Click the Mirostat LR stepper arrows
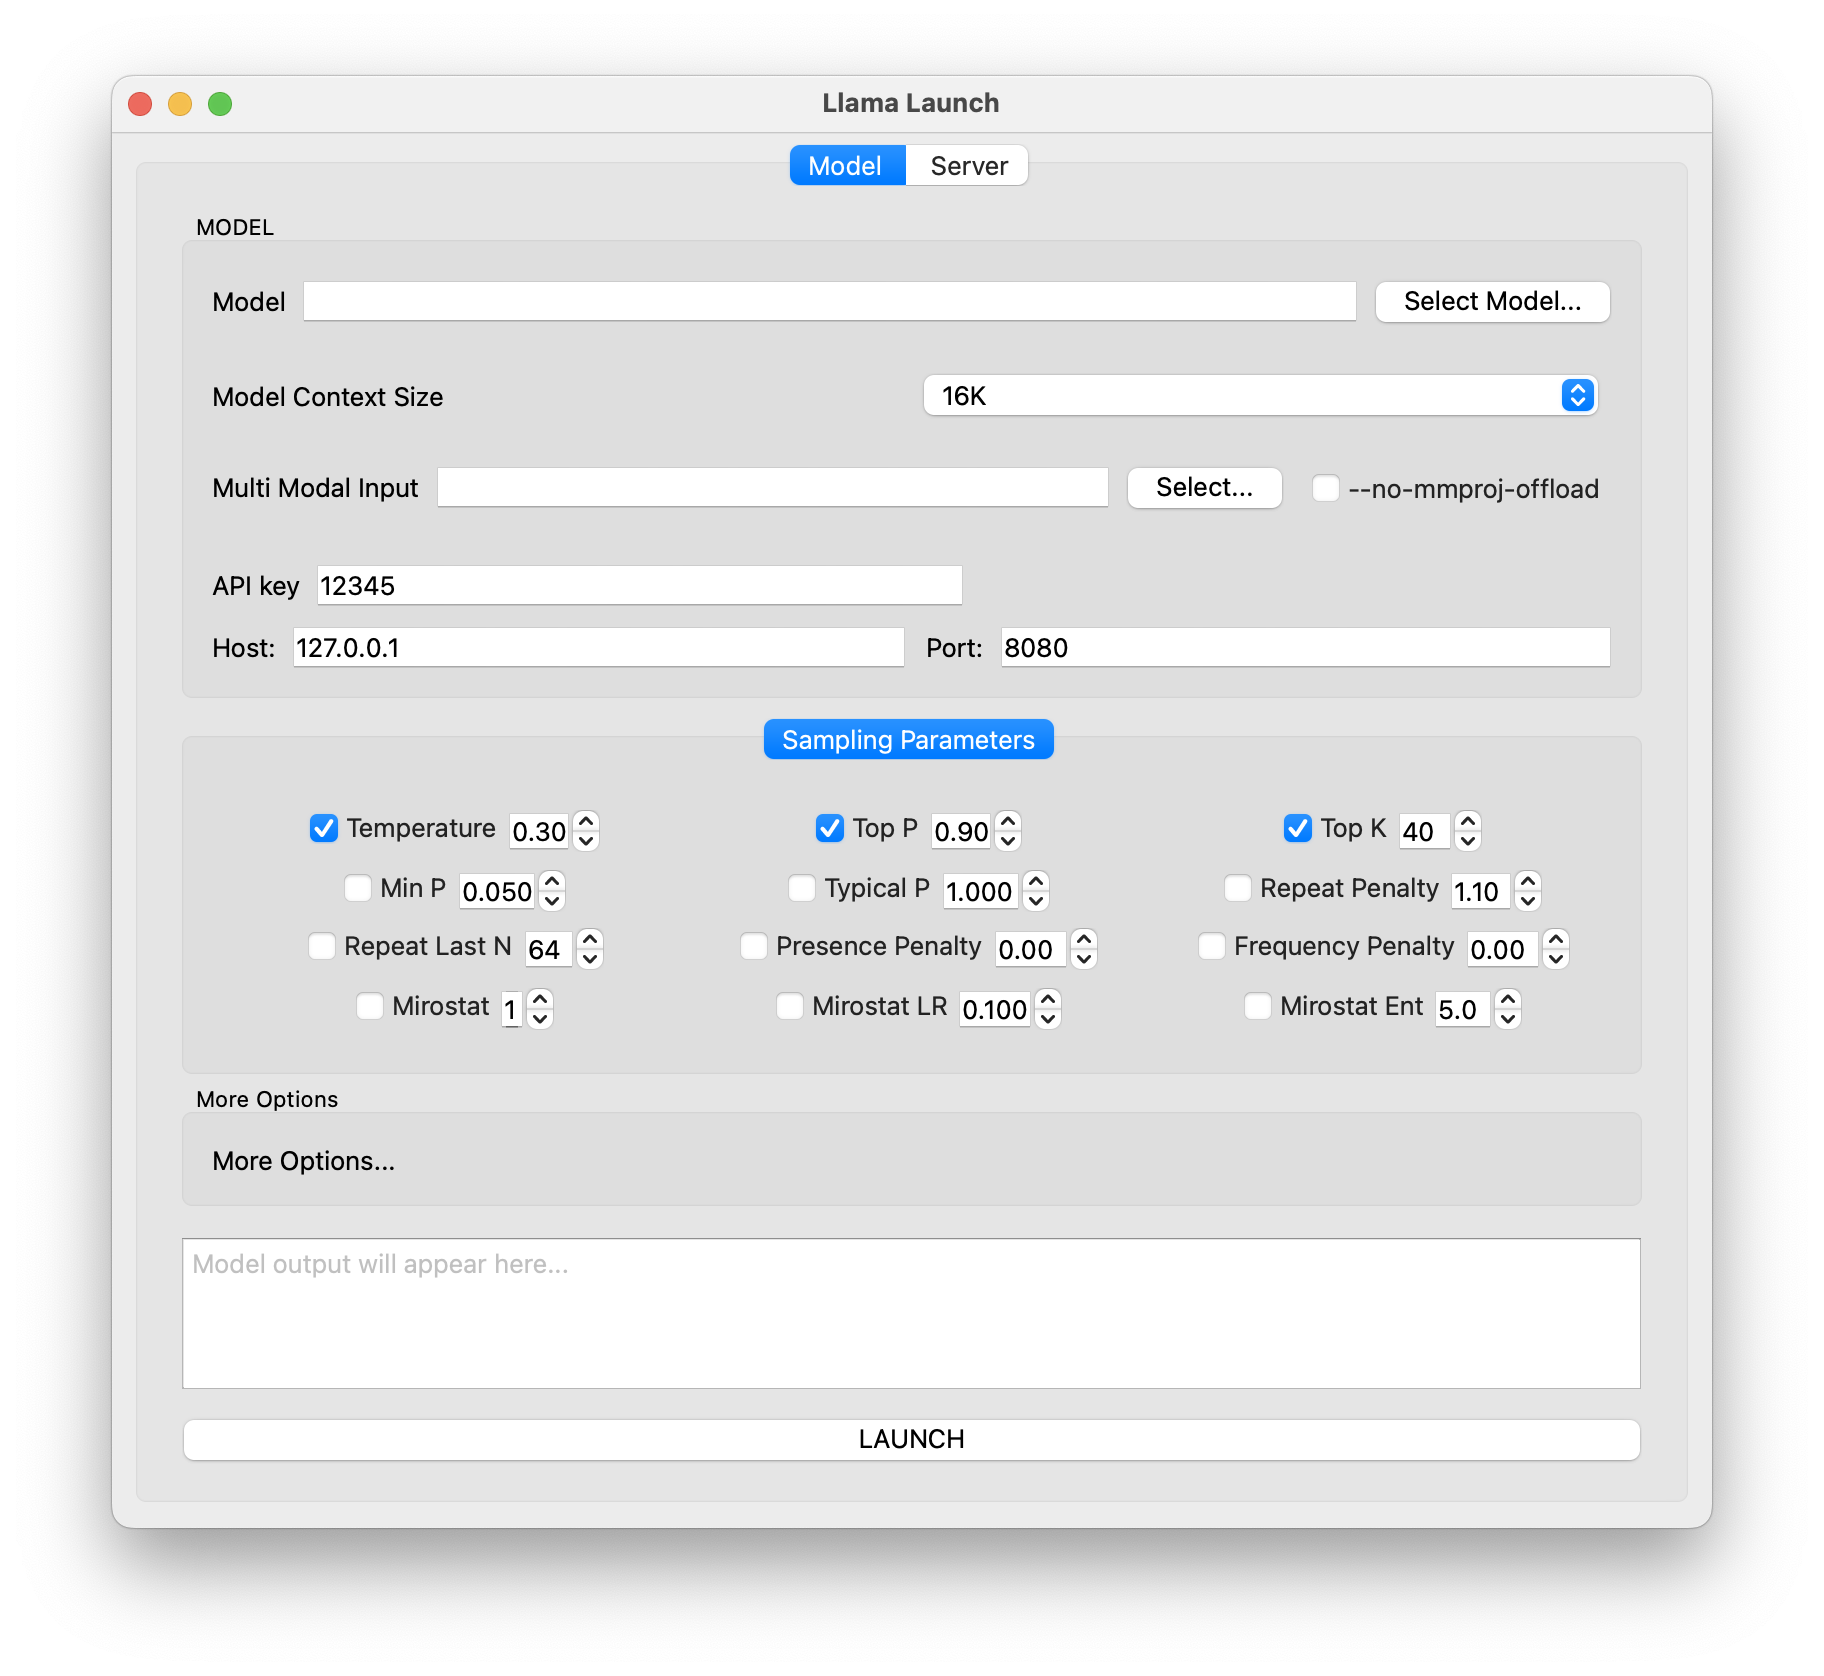Screen dimensions: 1824x1676 pos(1048,1008)
